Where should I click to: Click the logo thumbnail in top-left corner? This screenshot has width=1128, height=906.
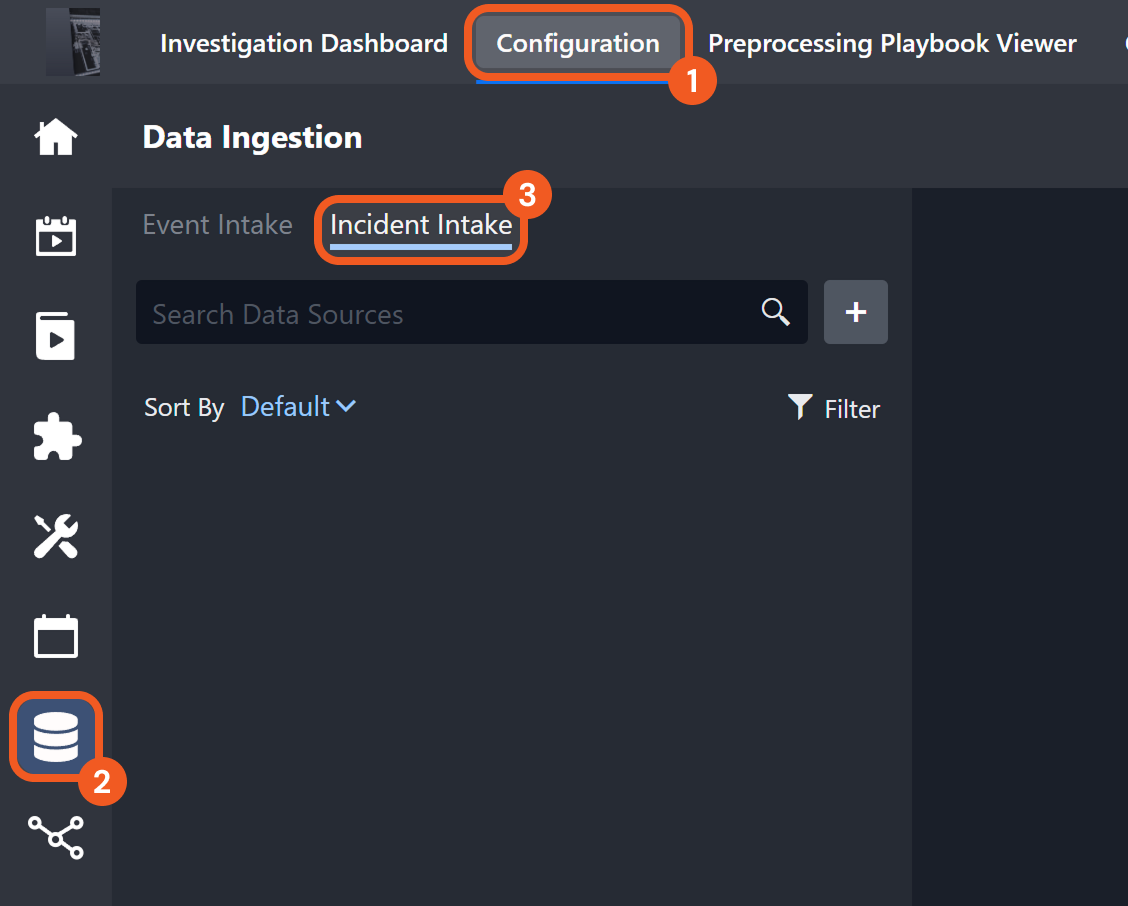[73, 44]
